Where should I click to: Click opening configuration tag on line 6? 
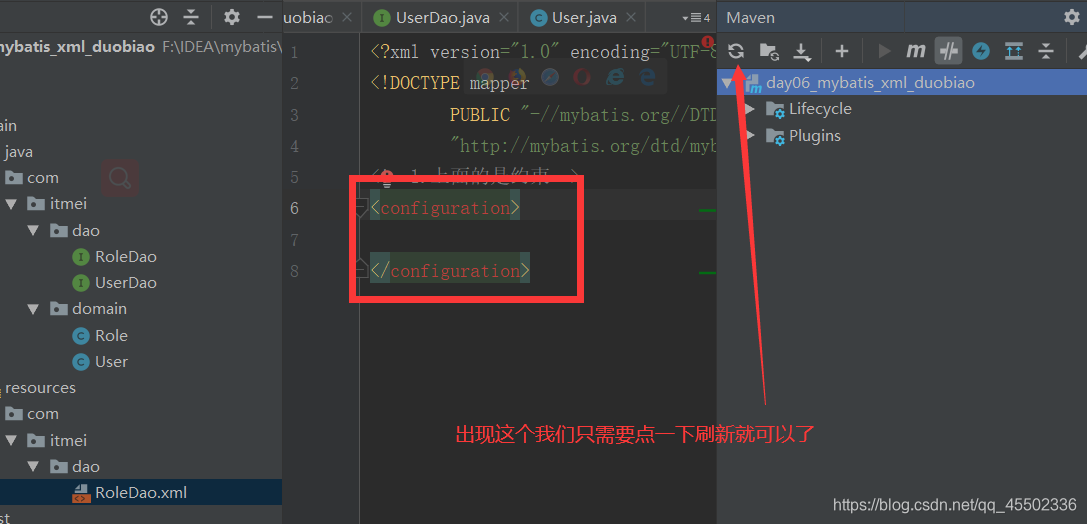point(445,208)
